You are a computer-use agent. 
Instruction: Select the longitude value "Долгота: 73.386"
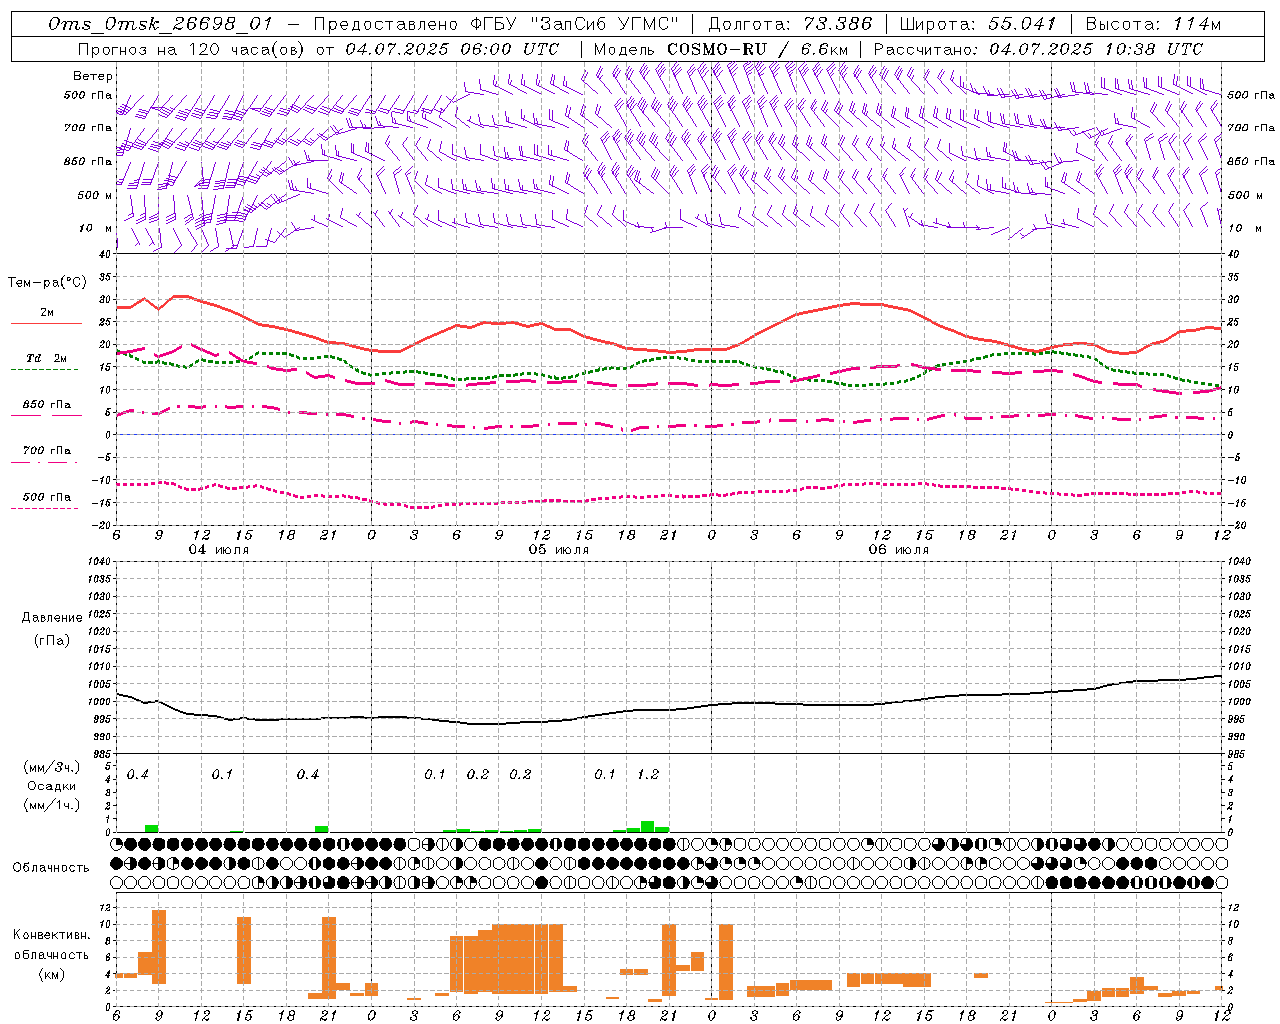coord(790,24)
